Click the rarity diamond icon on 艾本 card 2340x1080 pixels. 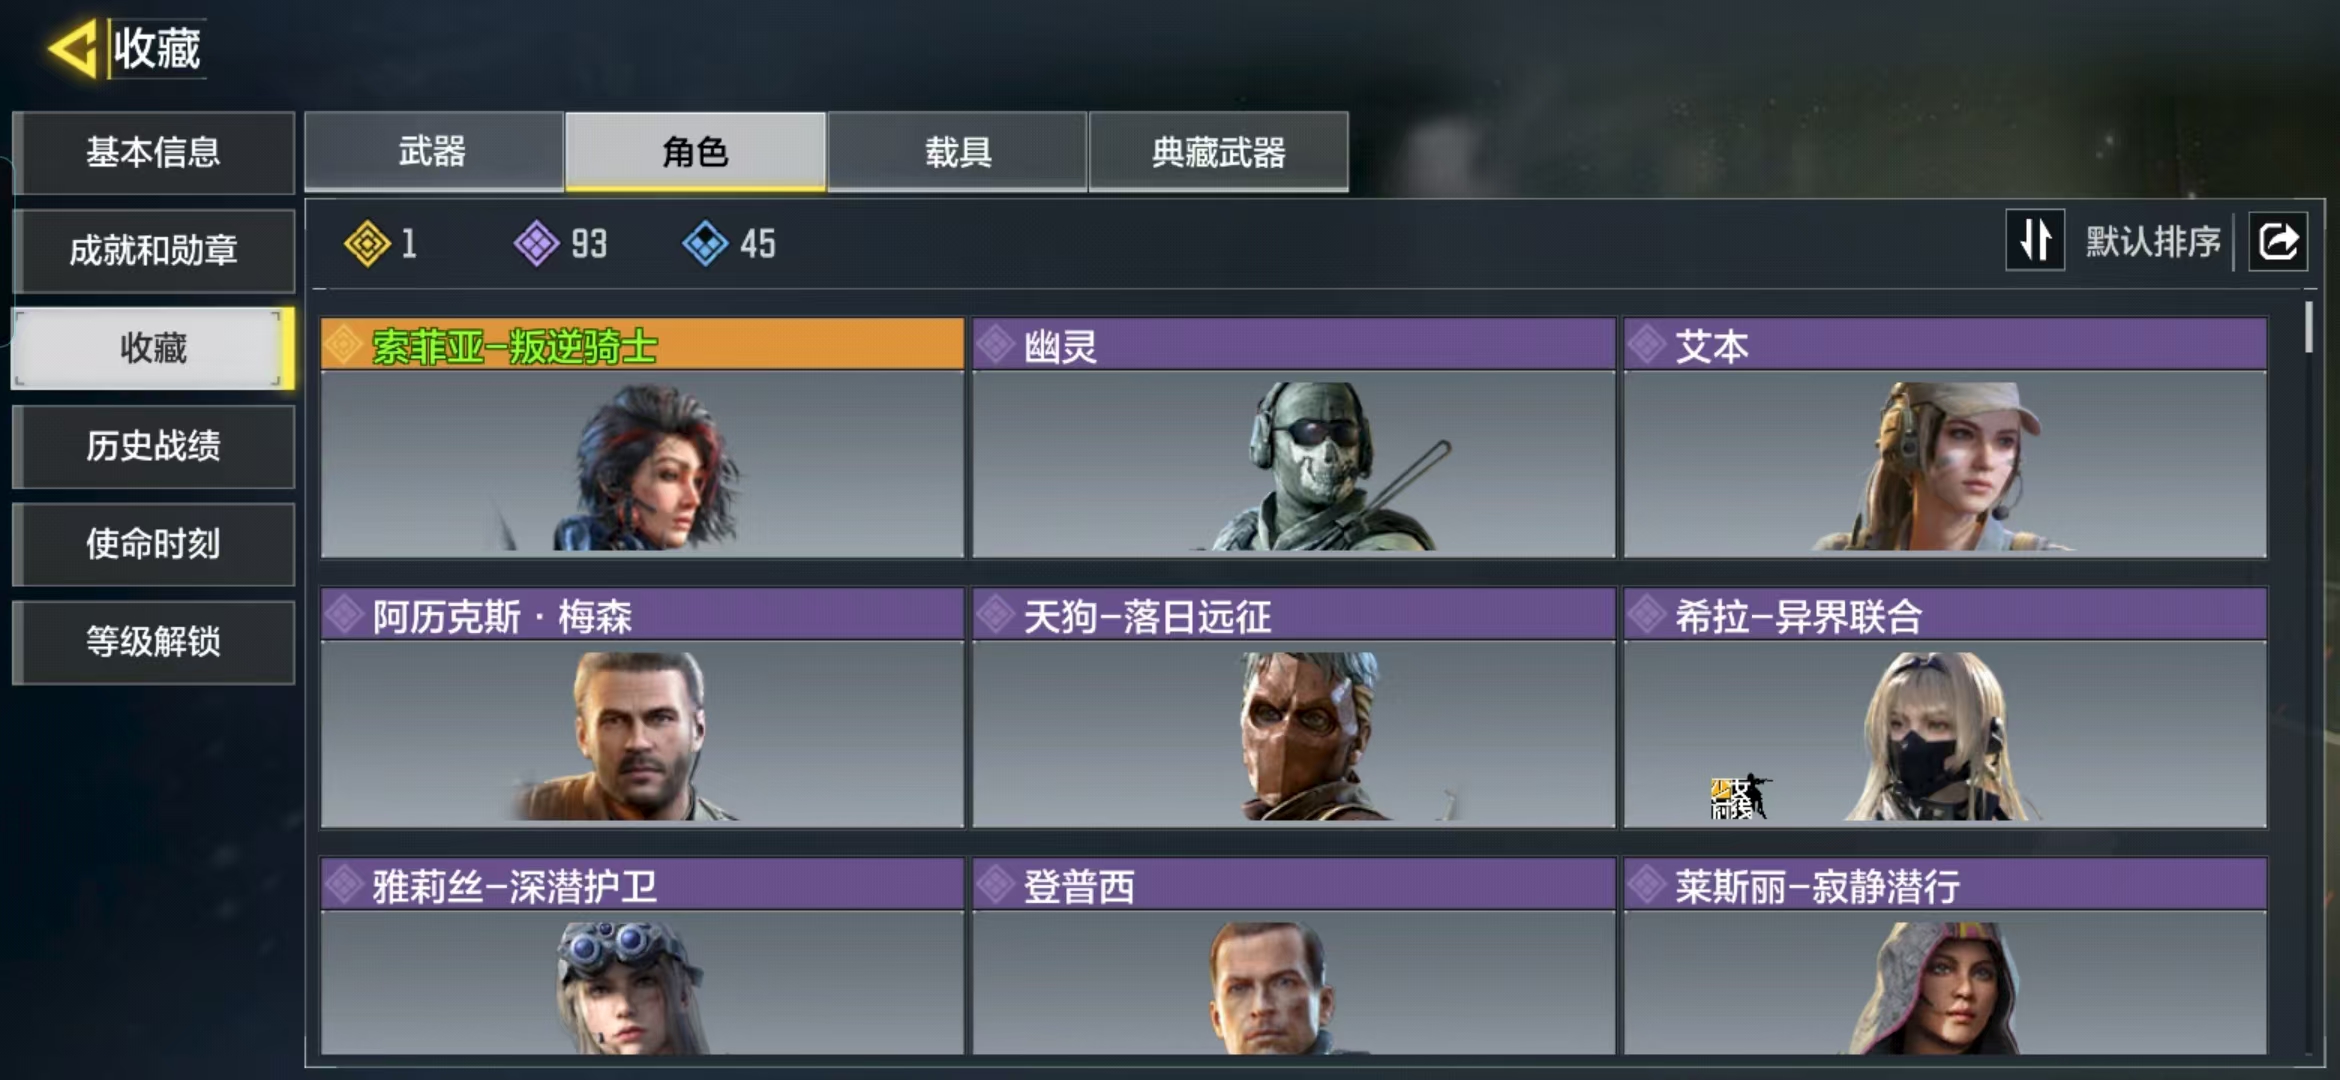point(1647,345)
